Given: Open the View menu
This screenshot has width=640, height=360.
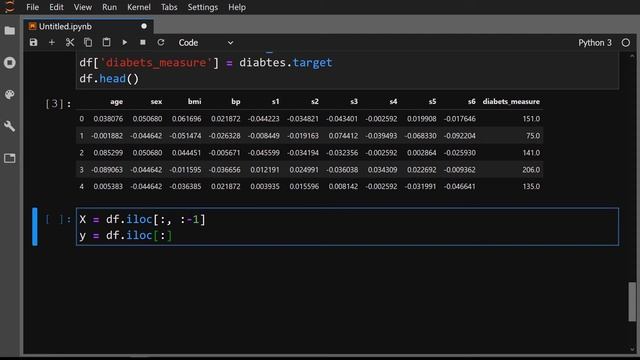Looking at the screenshot, I should click(x=82, y=7).
